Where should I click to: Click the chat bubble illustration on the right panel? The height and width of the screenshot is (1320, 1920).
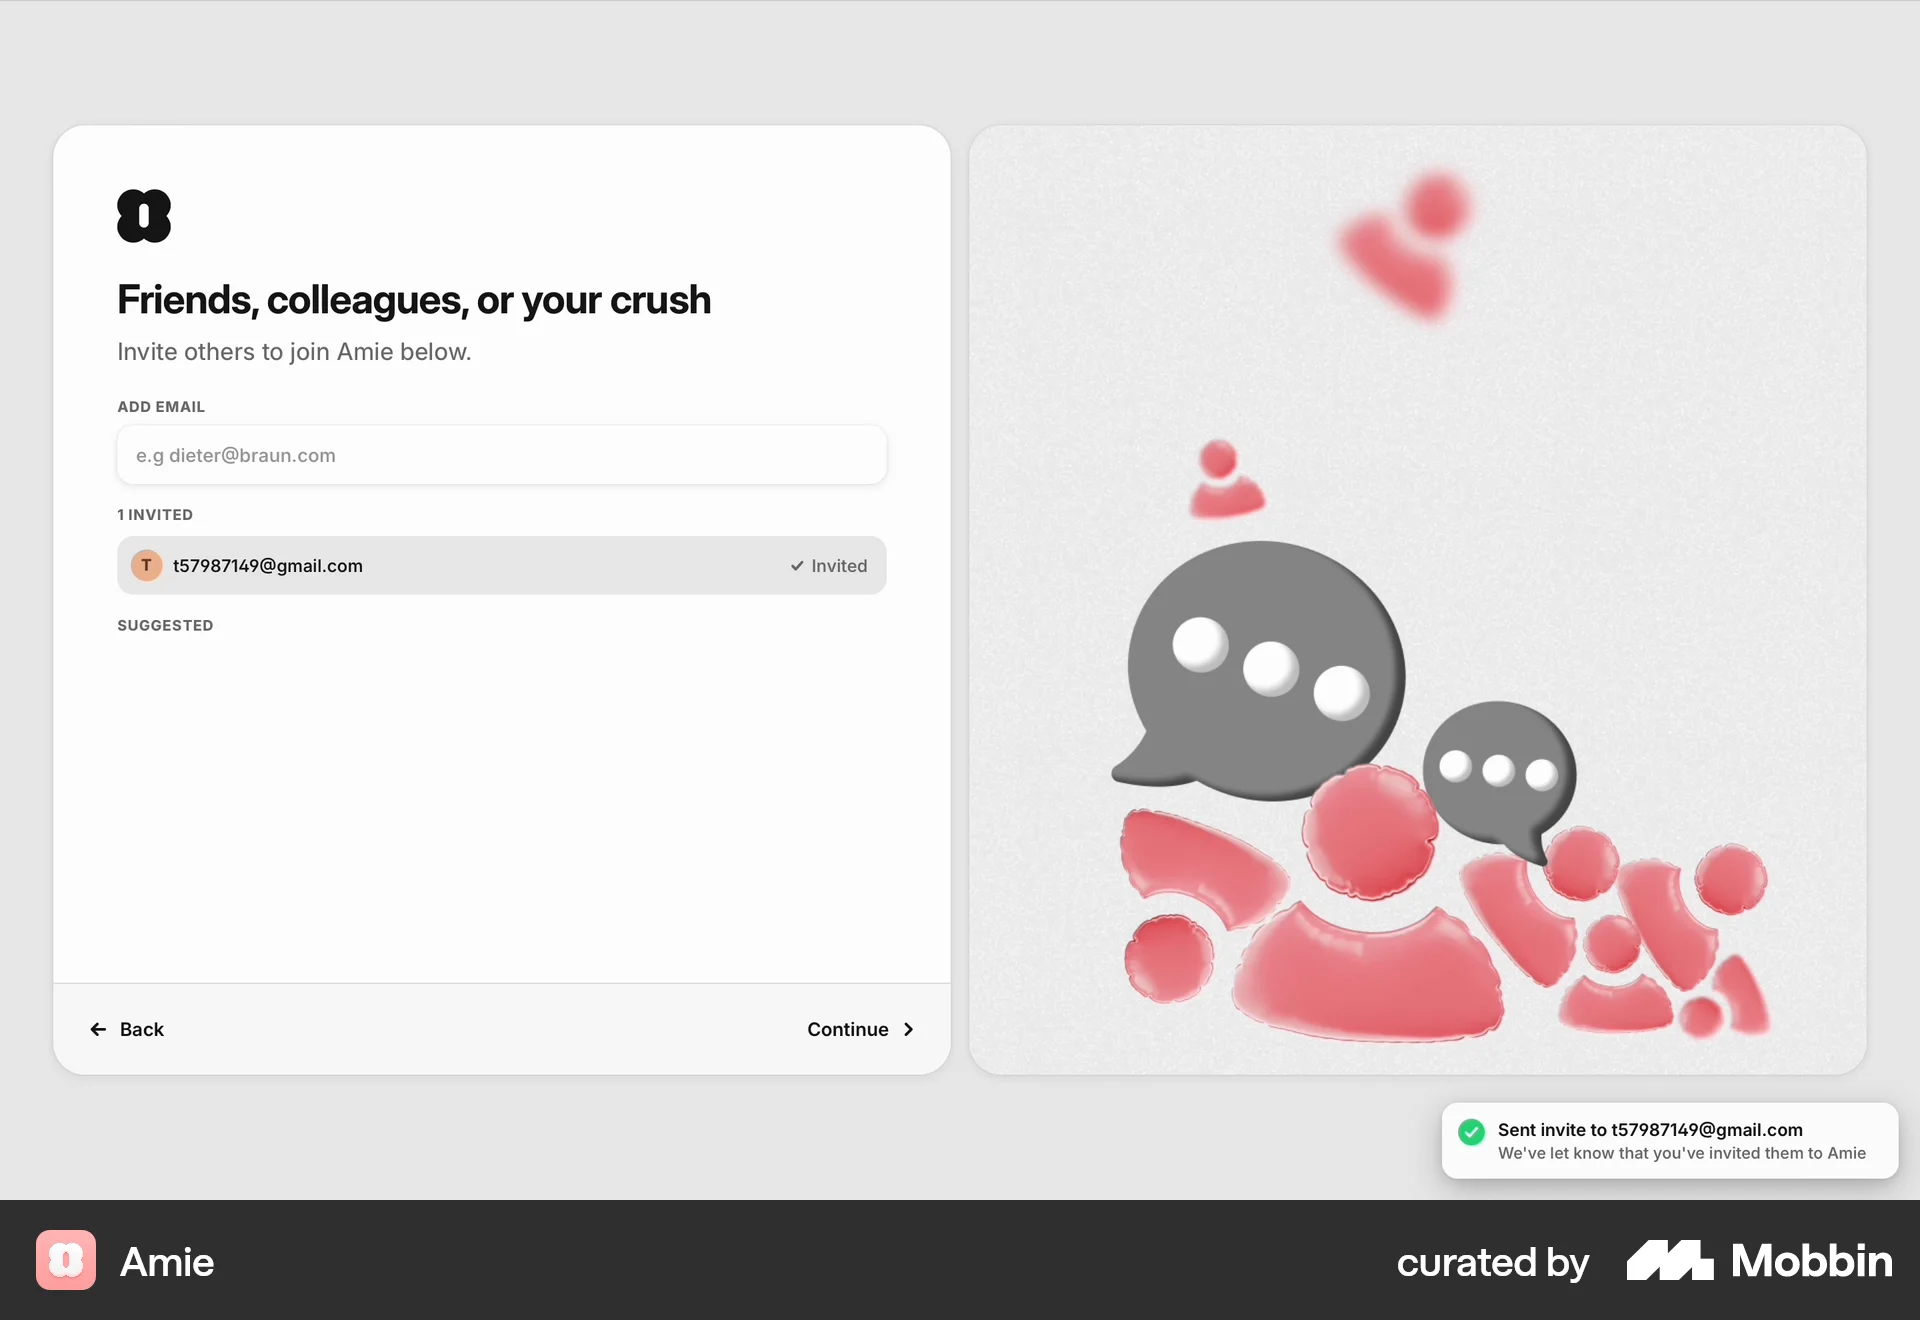1265,665
